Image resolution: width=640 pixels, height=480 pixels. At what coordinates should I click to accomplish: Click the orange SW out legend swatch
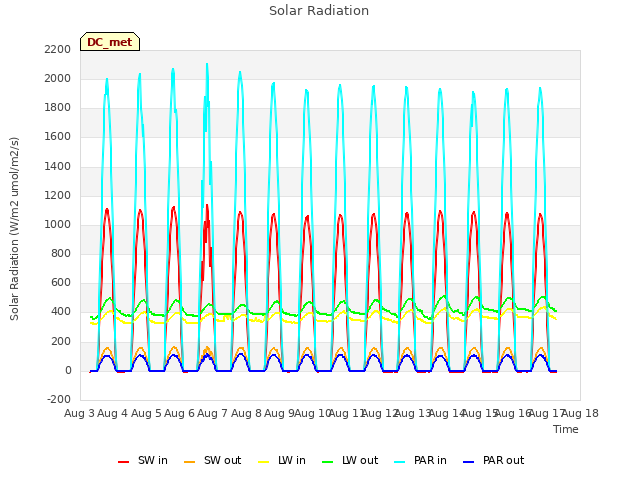pyautogui.click(x=190, y=462)
